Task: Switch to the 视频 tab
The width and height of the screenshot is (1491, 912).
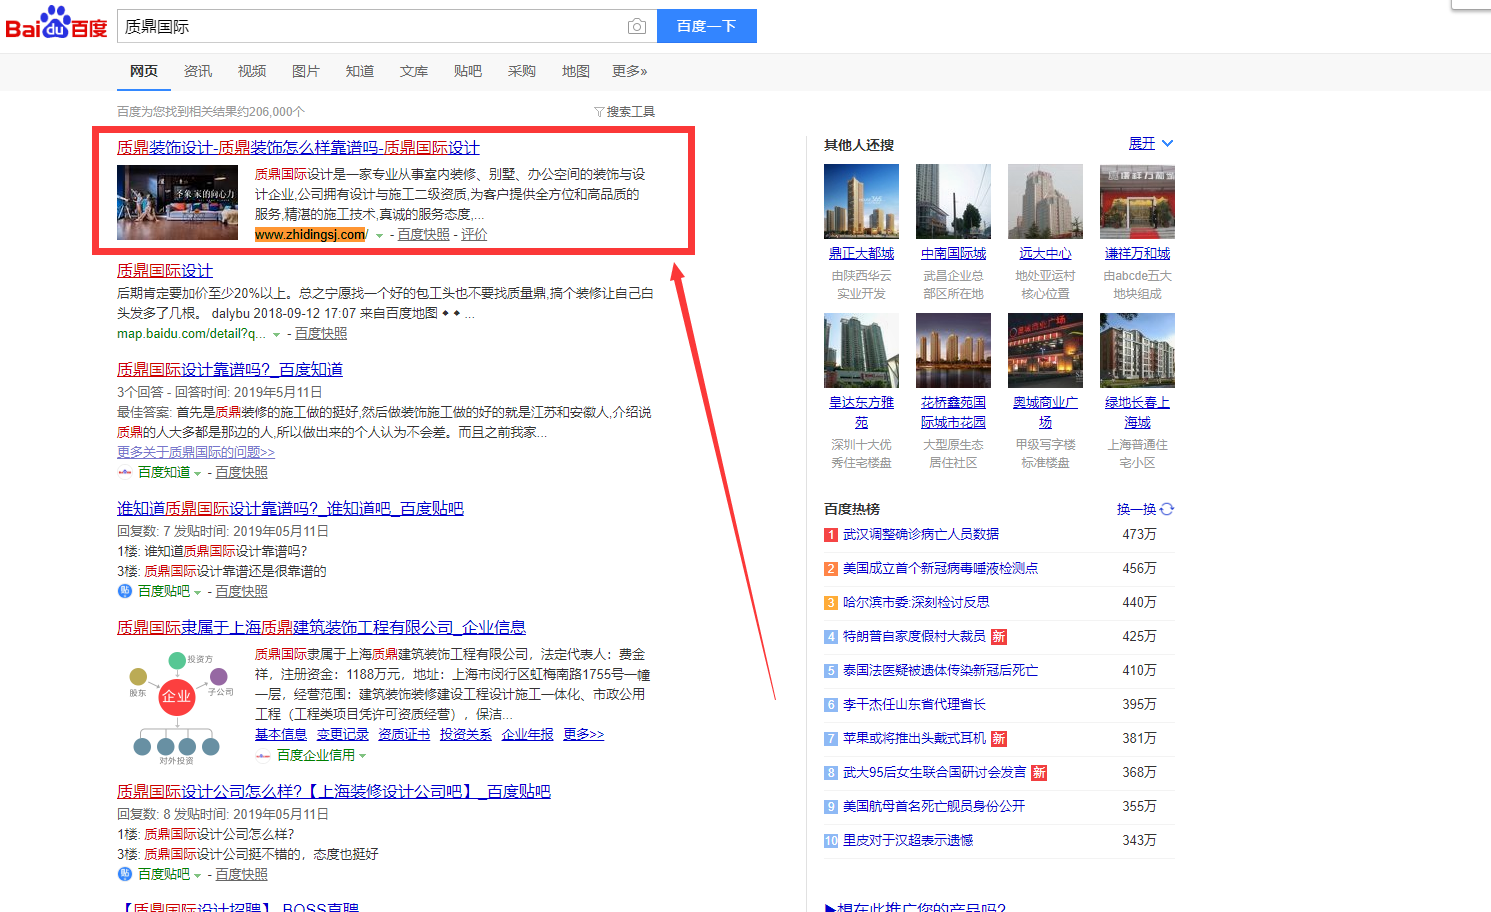Action: 252,71
